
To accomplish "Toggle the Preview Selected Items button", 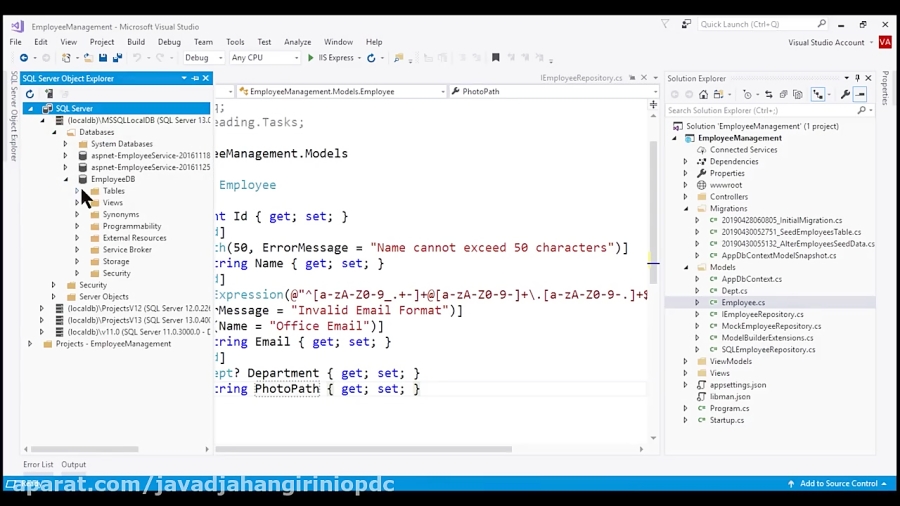I will 860,94.
